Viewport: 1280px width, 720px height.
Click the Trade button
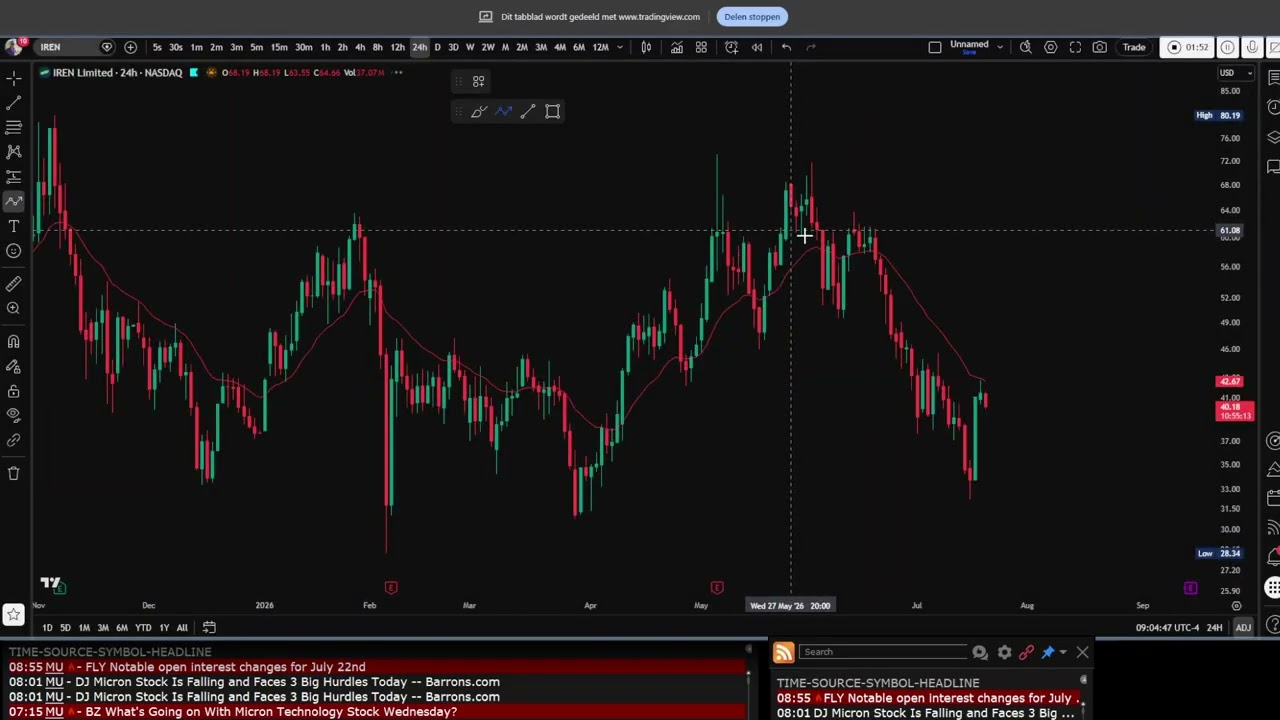1134,47
